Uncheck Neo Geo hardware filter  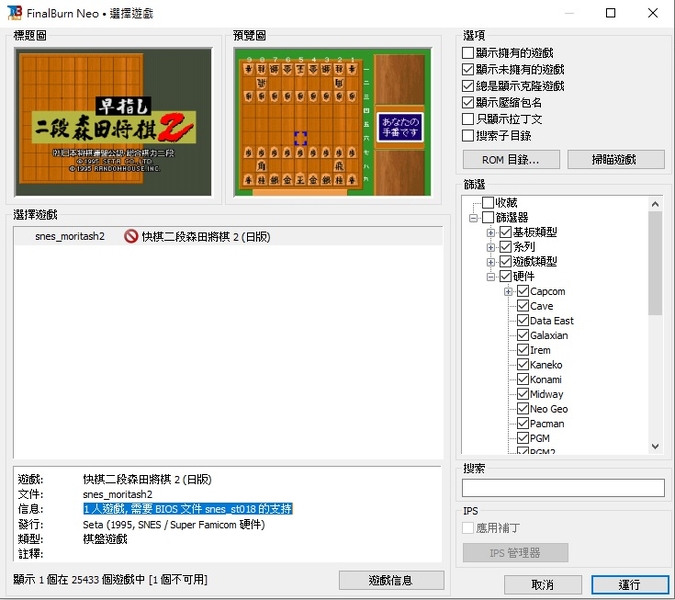click(x=523, y=408)
